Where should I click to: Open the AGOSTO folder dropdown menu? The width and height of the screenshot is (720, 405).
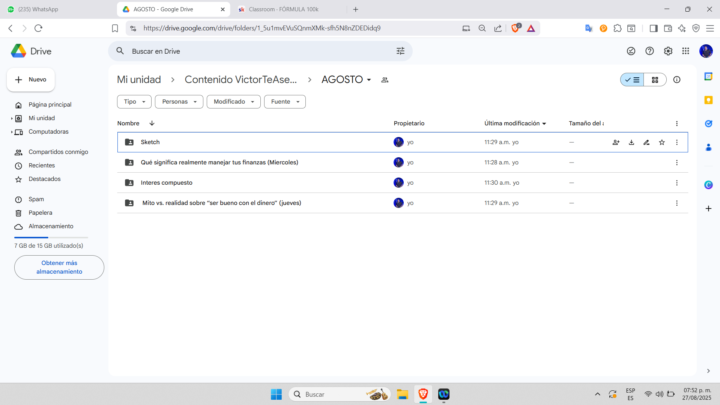tap(369, 80)
